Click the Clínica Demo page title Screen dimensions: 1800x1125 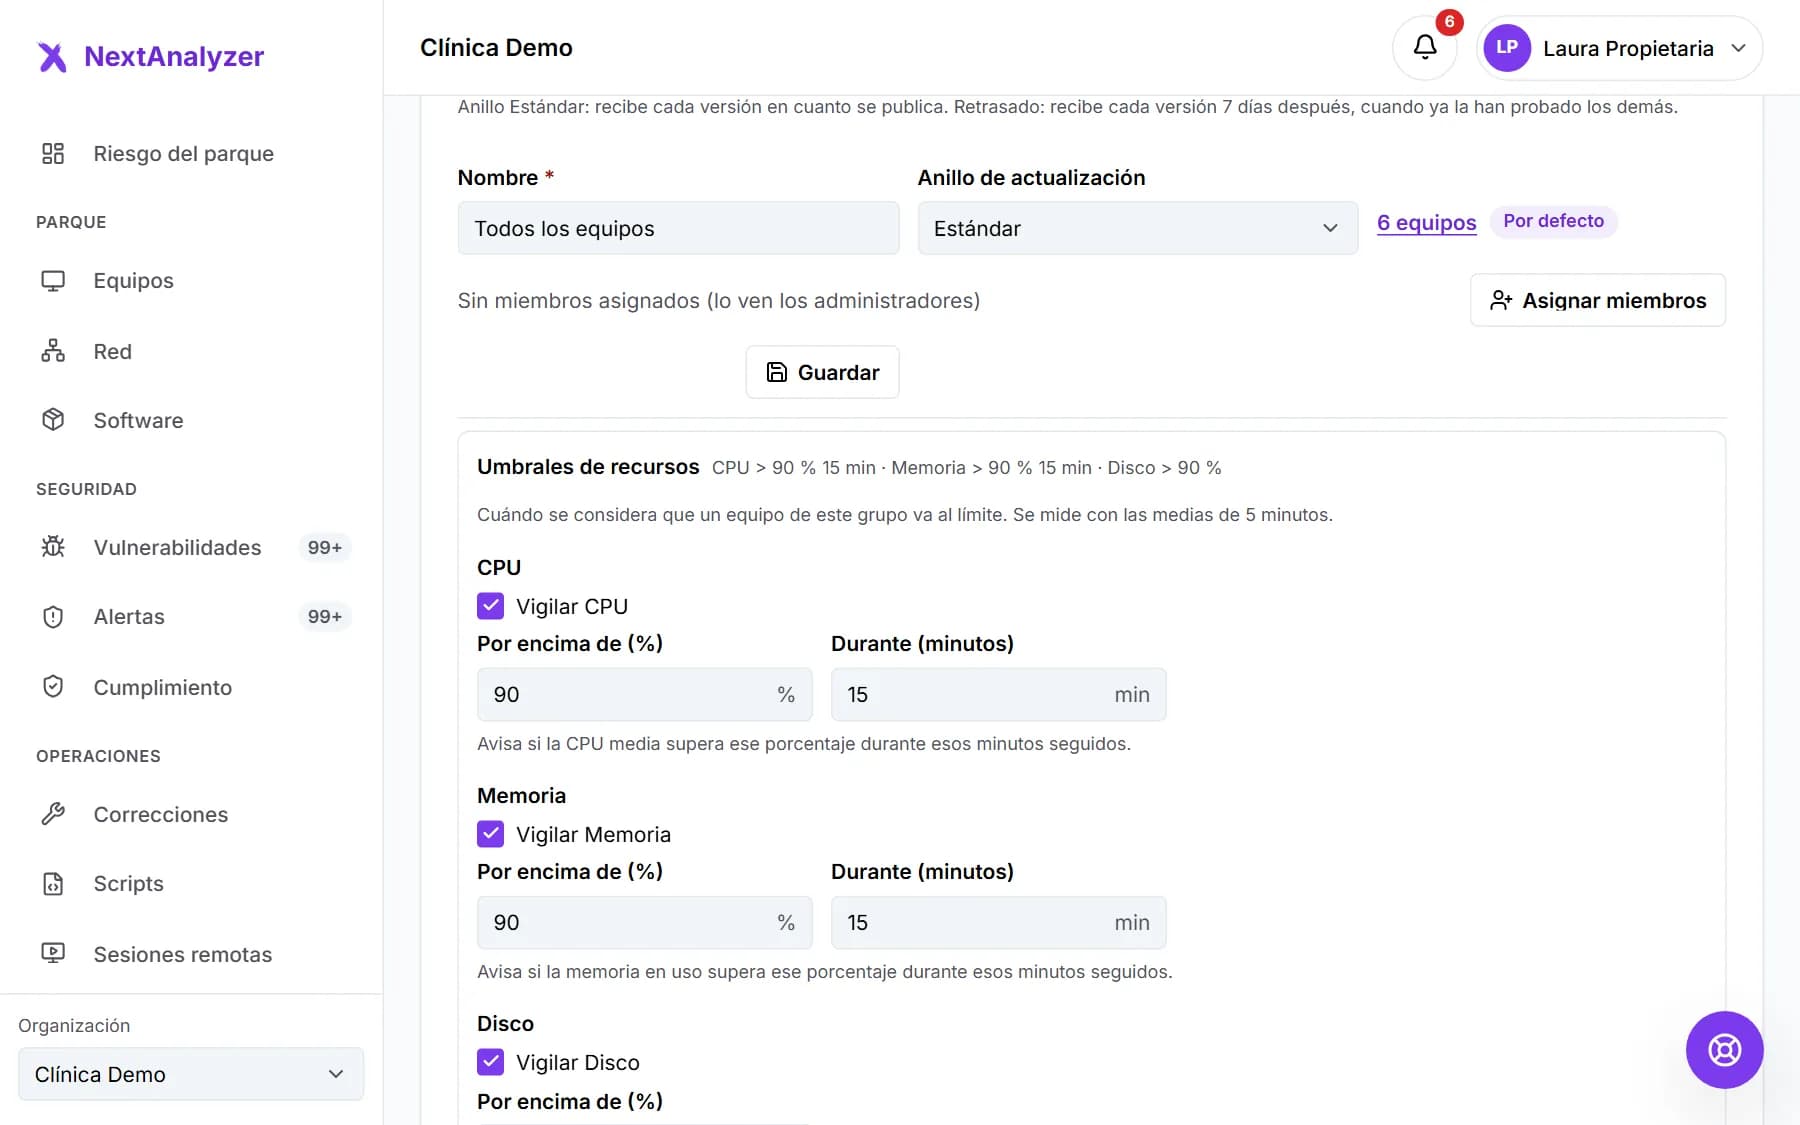(496, 48)
